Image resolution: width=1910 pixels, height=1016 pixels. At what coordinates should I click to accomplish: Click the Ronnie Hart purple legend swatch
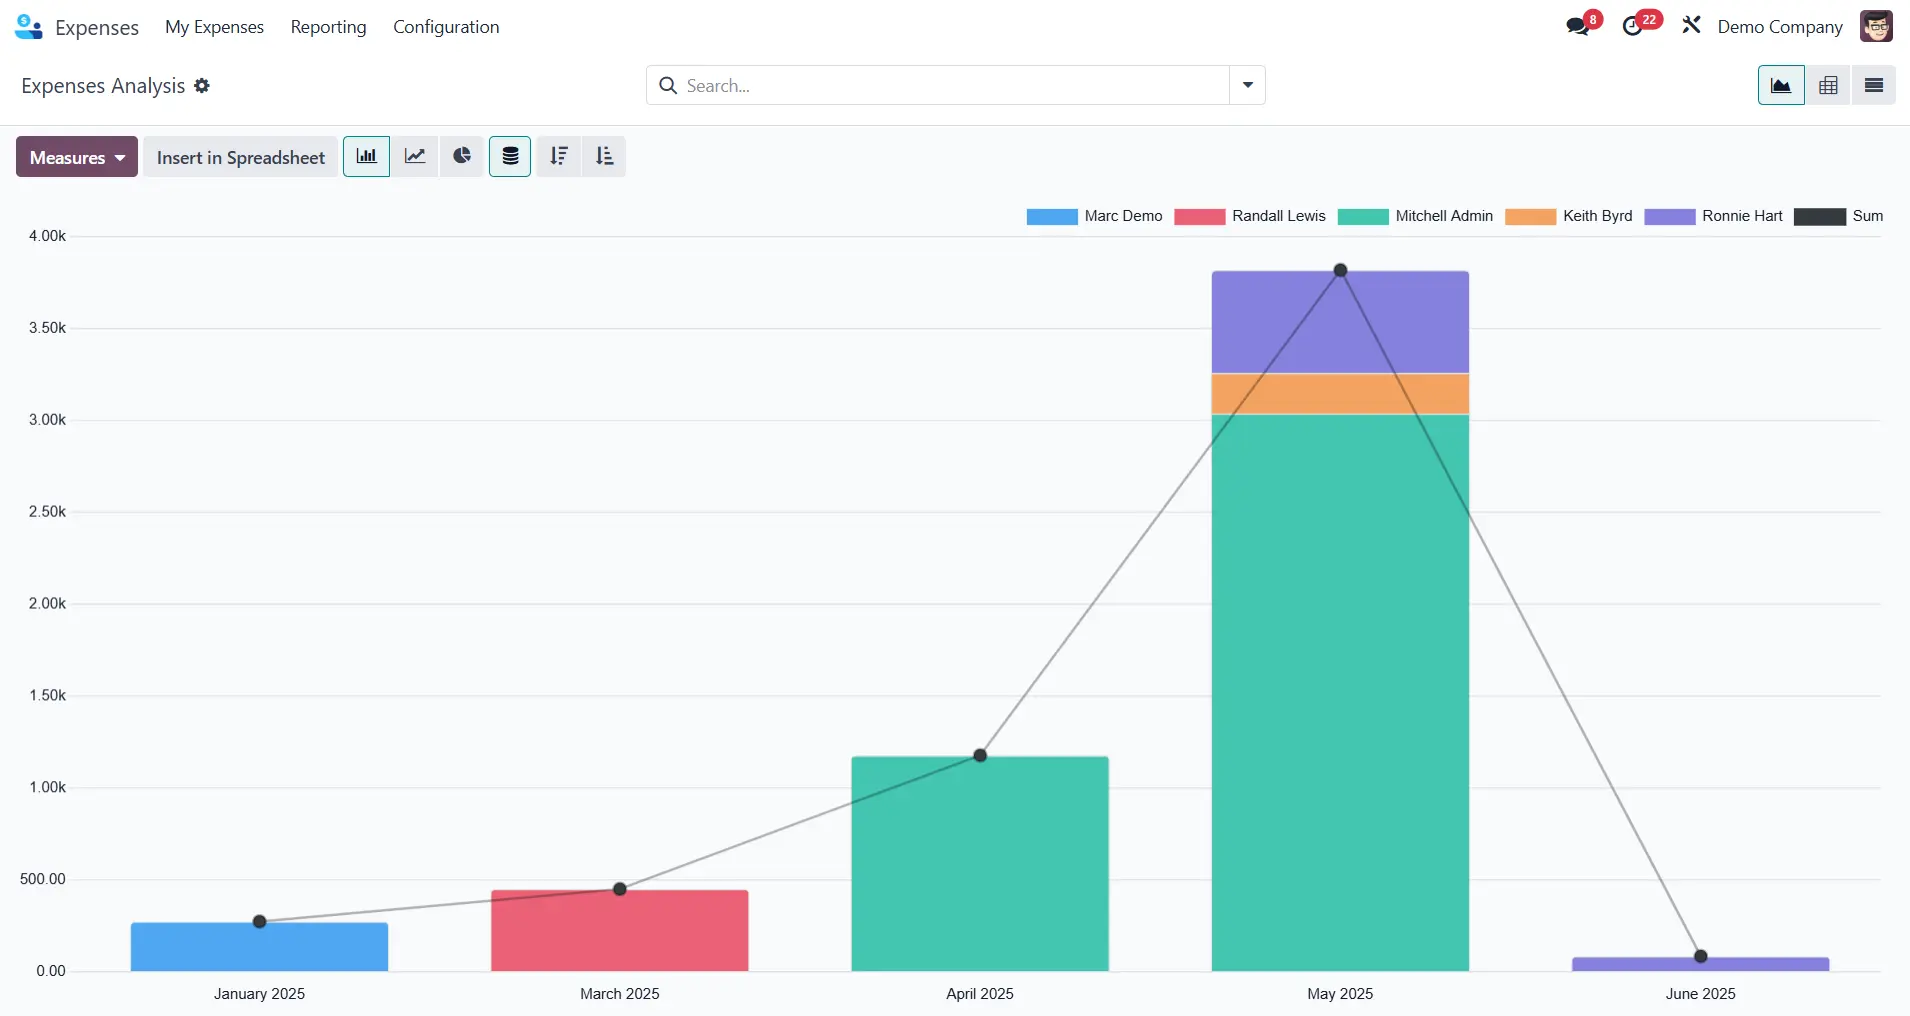(1669, 217)
